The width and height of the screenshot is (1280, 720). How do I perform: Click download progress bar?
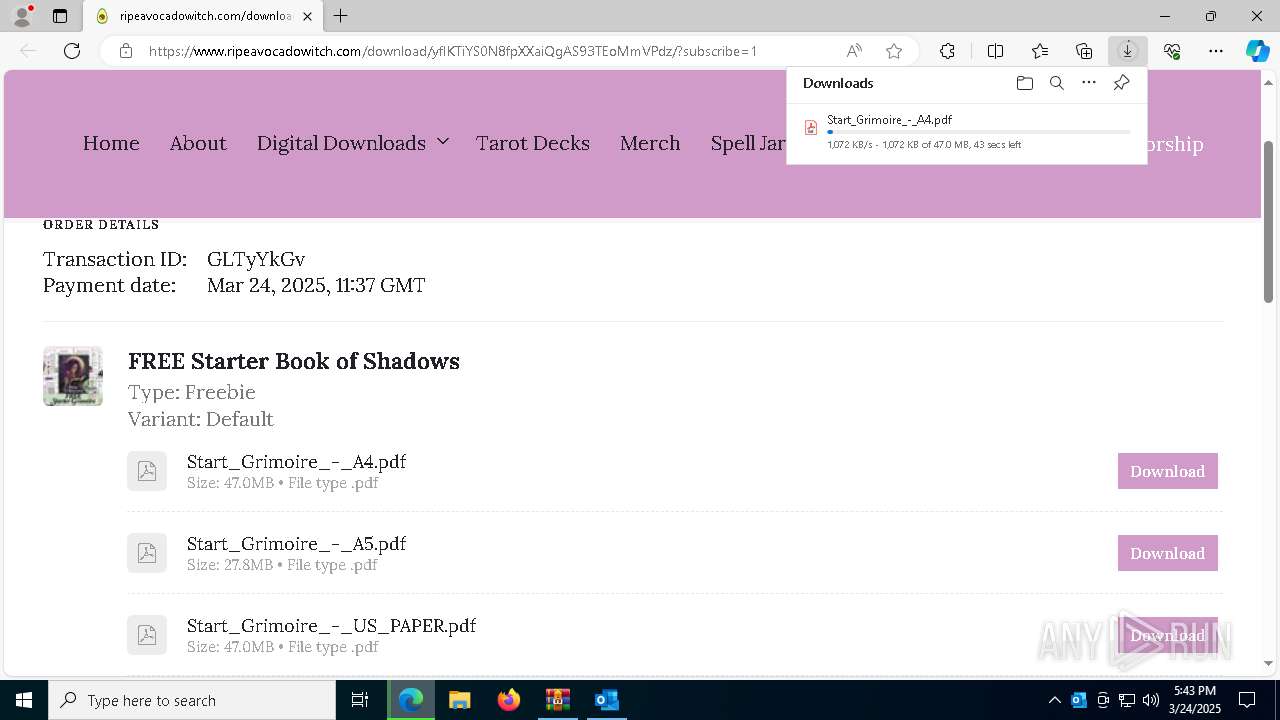(x=979, y=132)
